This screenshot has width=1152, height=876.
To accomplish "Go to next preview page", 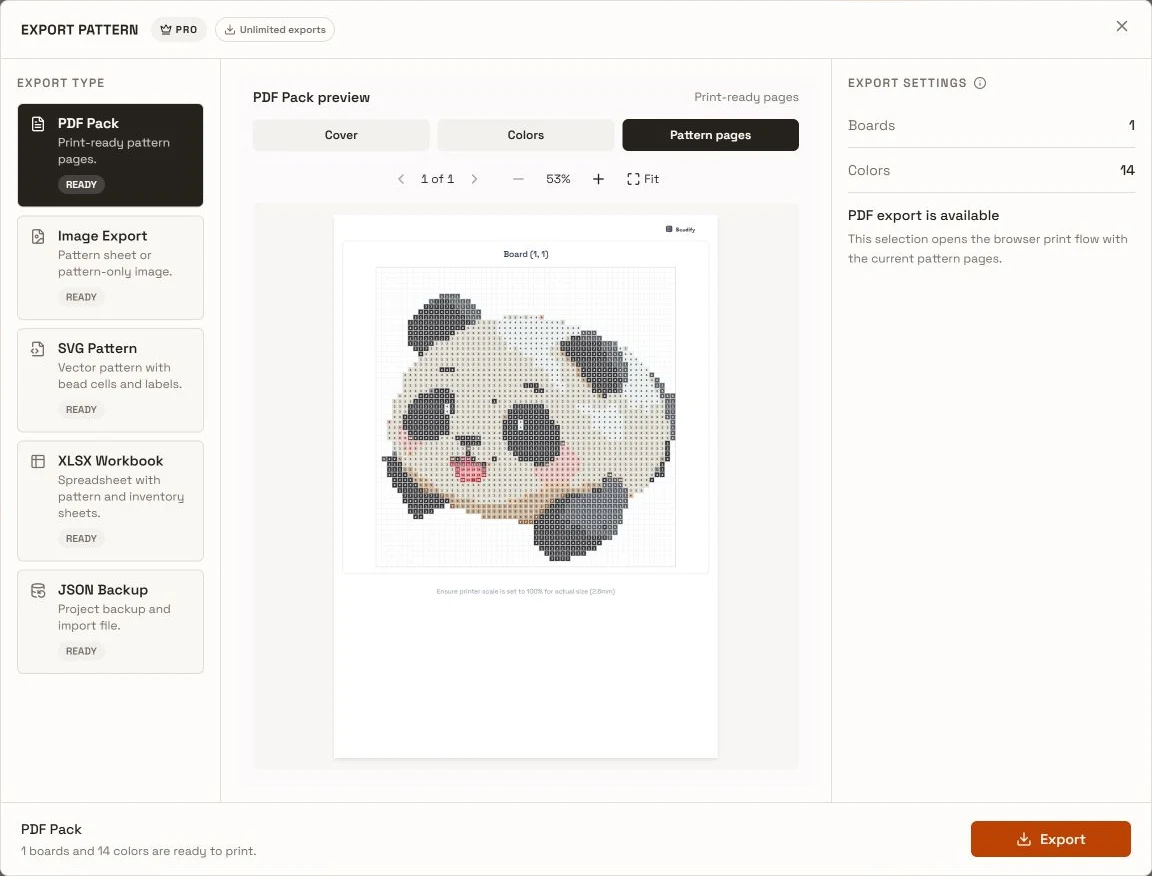I will point(475,179).
